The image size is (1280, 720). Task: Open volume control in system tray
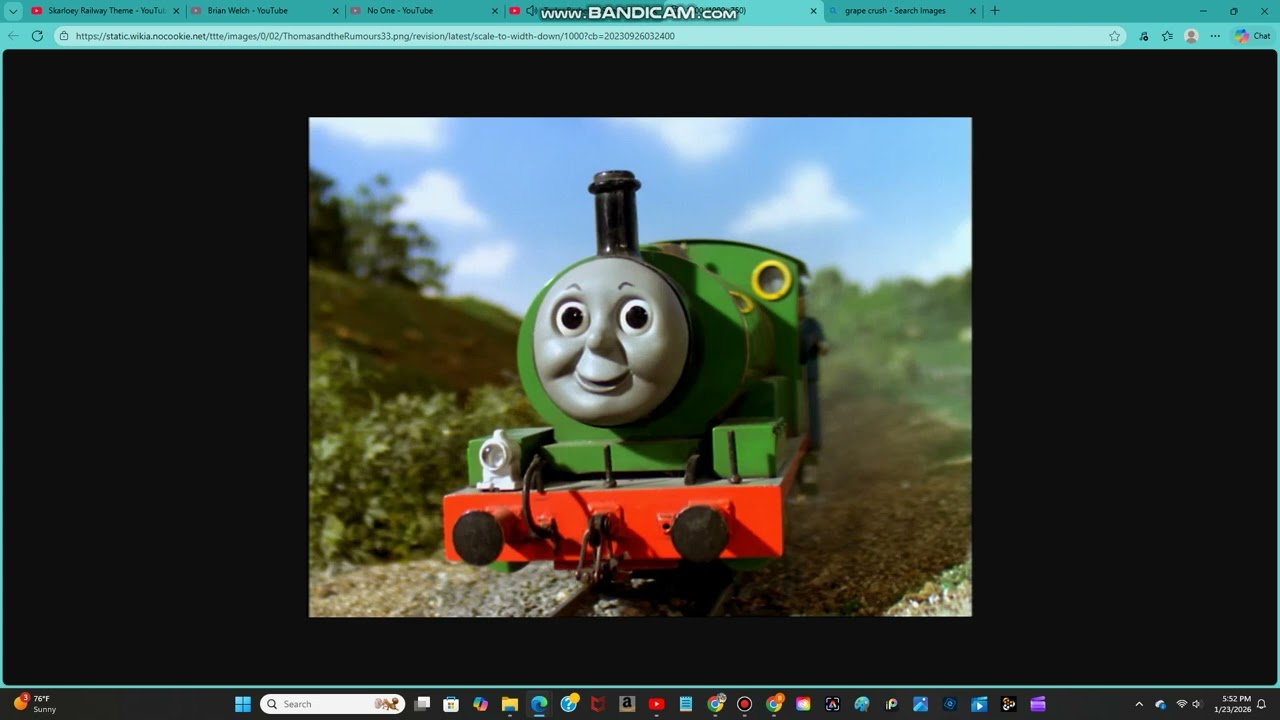pos(1197,704)
